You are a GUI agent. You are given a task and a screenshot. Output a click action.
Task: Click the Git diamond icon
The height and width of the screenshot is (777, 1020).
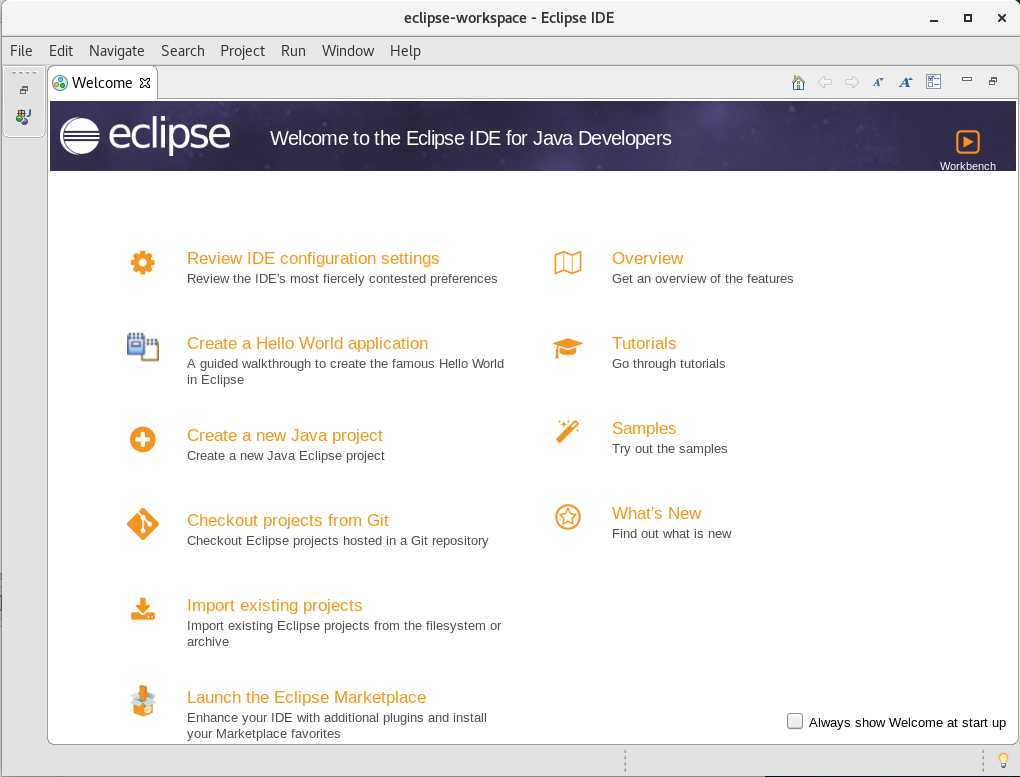pos(142,524)
